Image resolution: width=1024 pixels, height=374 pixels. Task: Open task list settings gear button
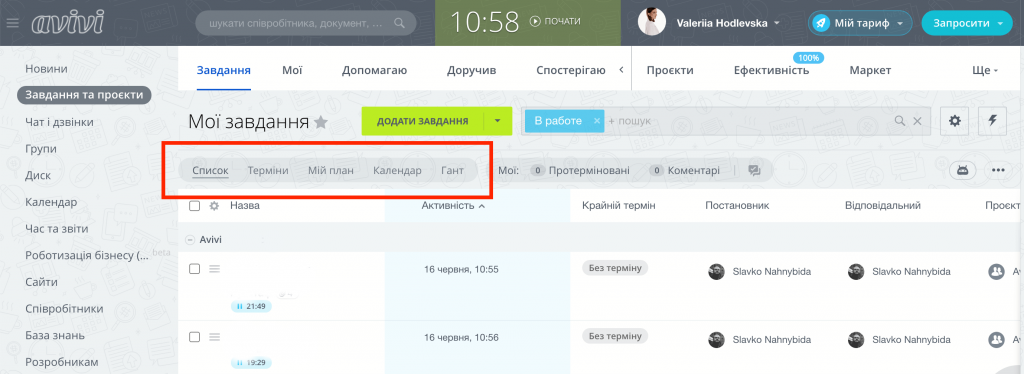point(955,121)
